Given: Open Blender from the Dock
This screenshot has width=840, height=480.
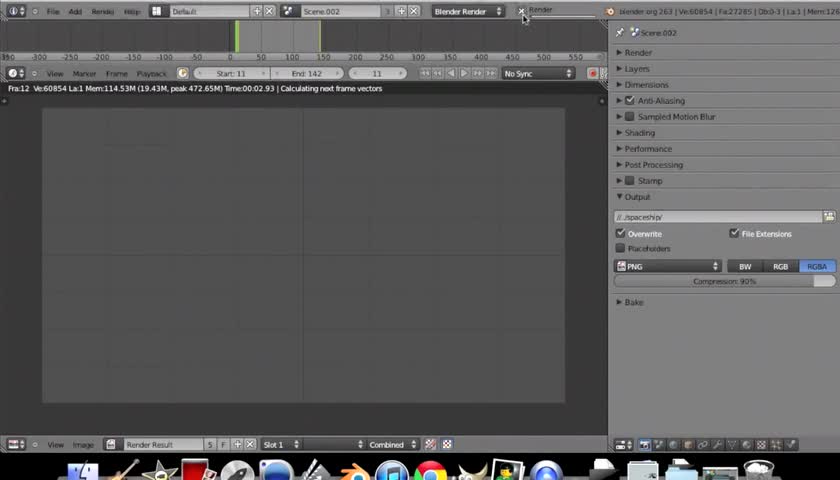Looking at the screenshot, I should pos(354,470).
